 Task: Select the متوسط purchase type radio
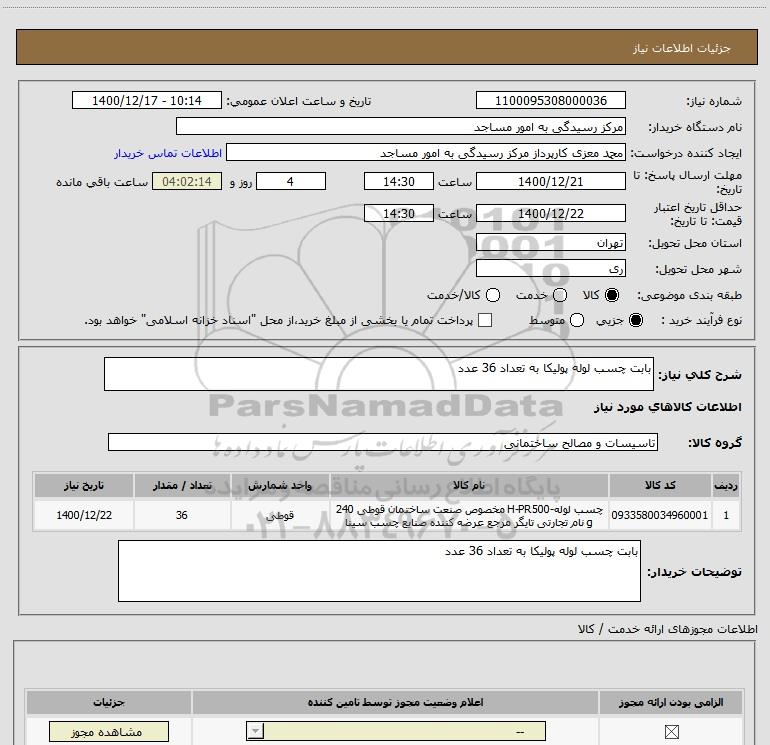click(x=577, y=321)
